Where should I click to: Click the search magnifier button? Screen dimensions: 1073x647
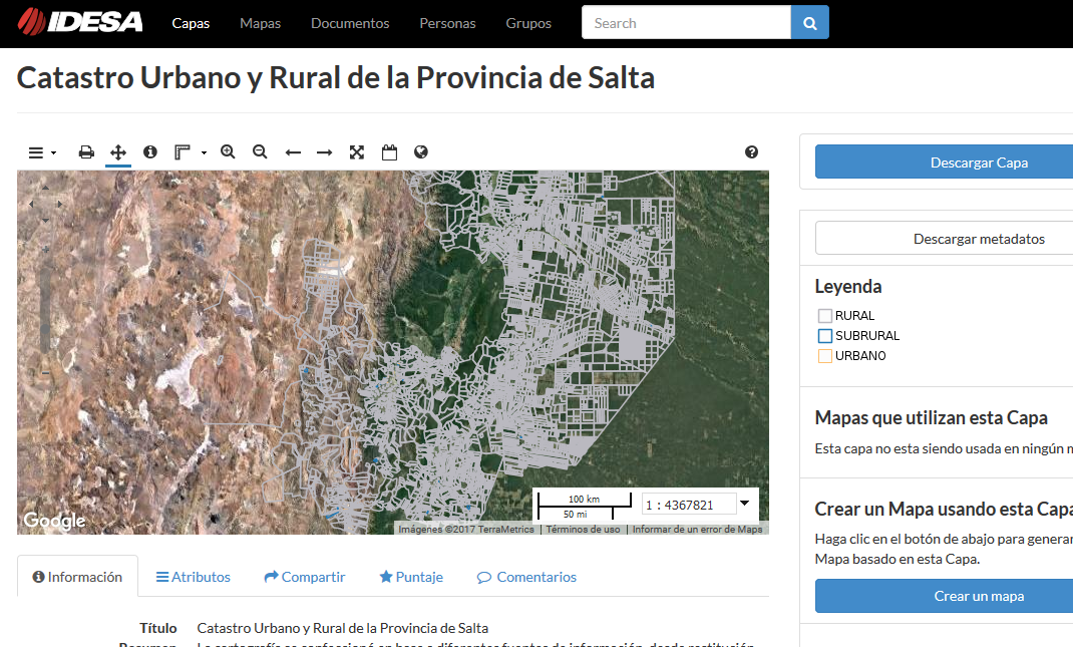tap(810, 23)
